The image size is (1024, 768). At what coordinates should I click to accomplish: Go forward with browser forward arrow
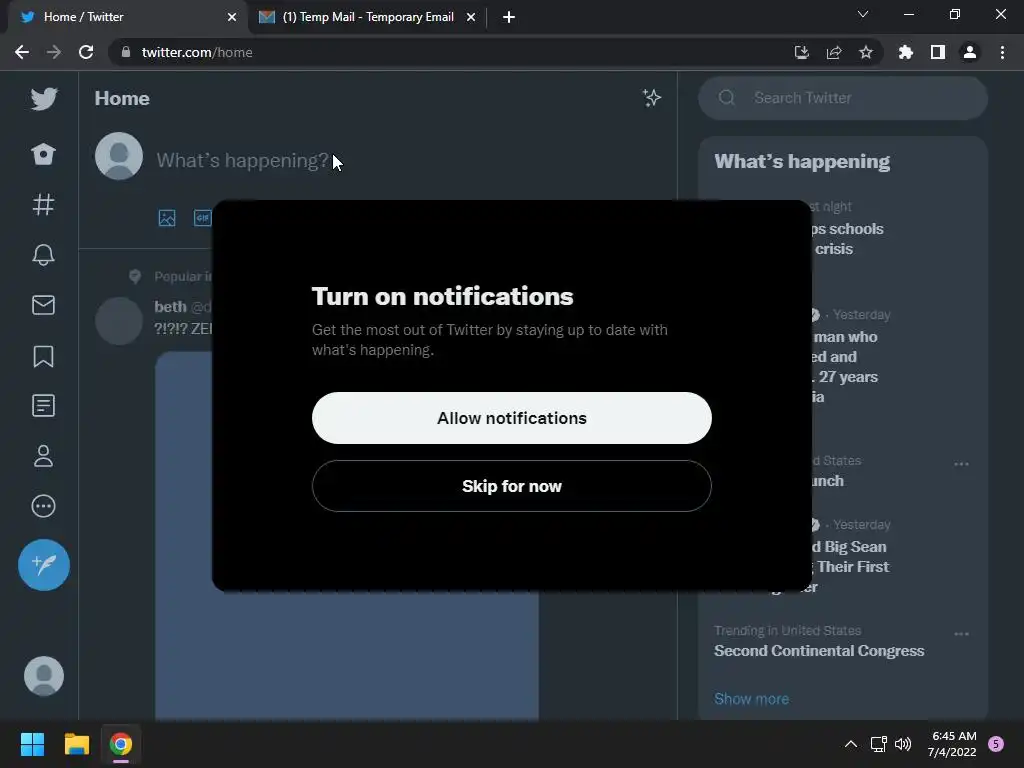point(54,52)
